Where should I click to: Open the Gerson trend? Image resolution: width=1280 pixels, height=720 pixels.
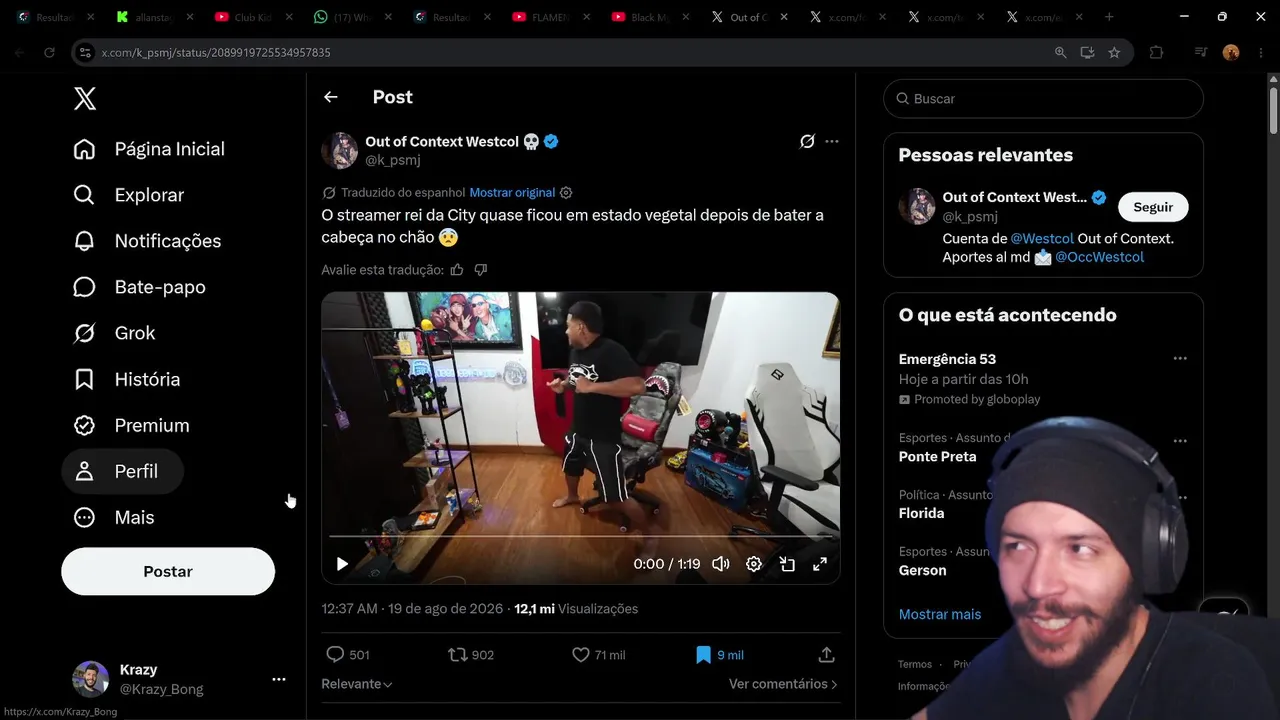click(x=922, y=570)
